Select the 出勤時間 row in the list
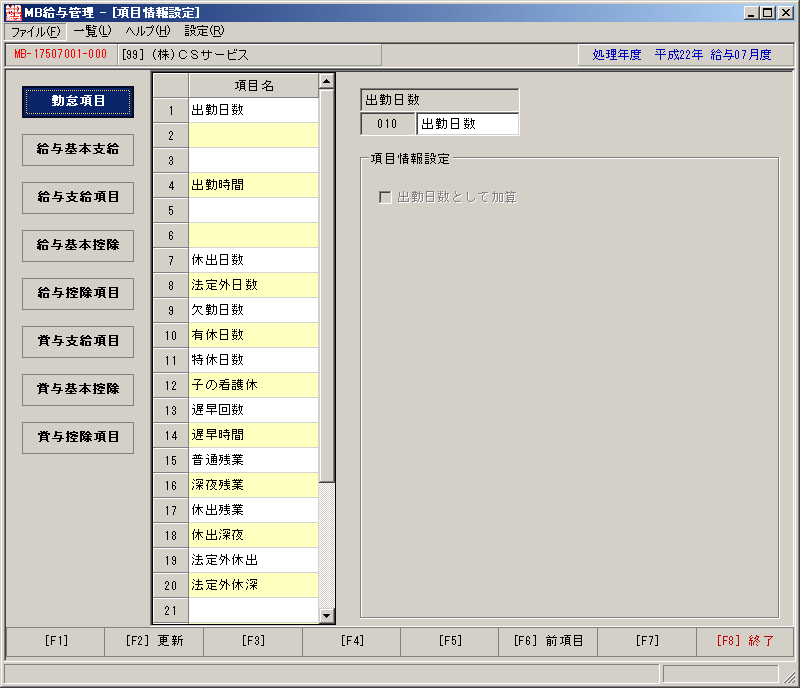Screen dimensions: 800x688 pos(254,185)
